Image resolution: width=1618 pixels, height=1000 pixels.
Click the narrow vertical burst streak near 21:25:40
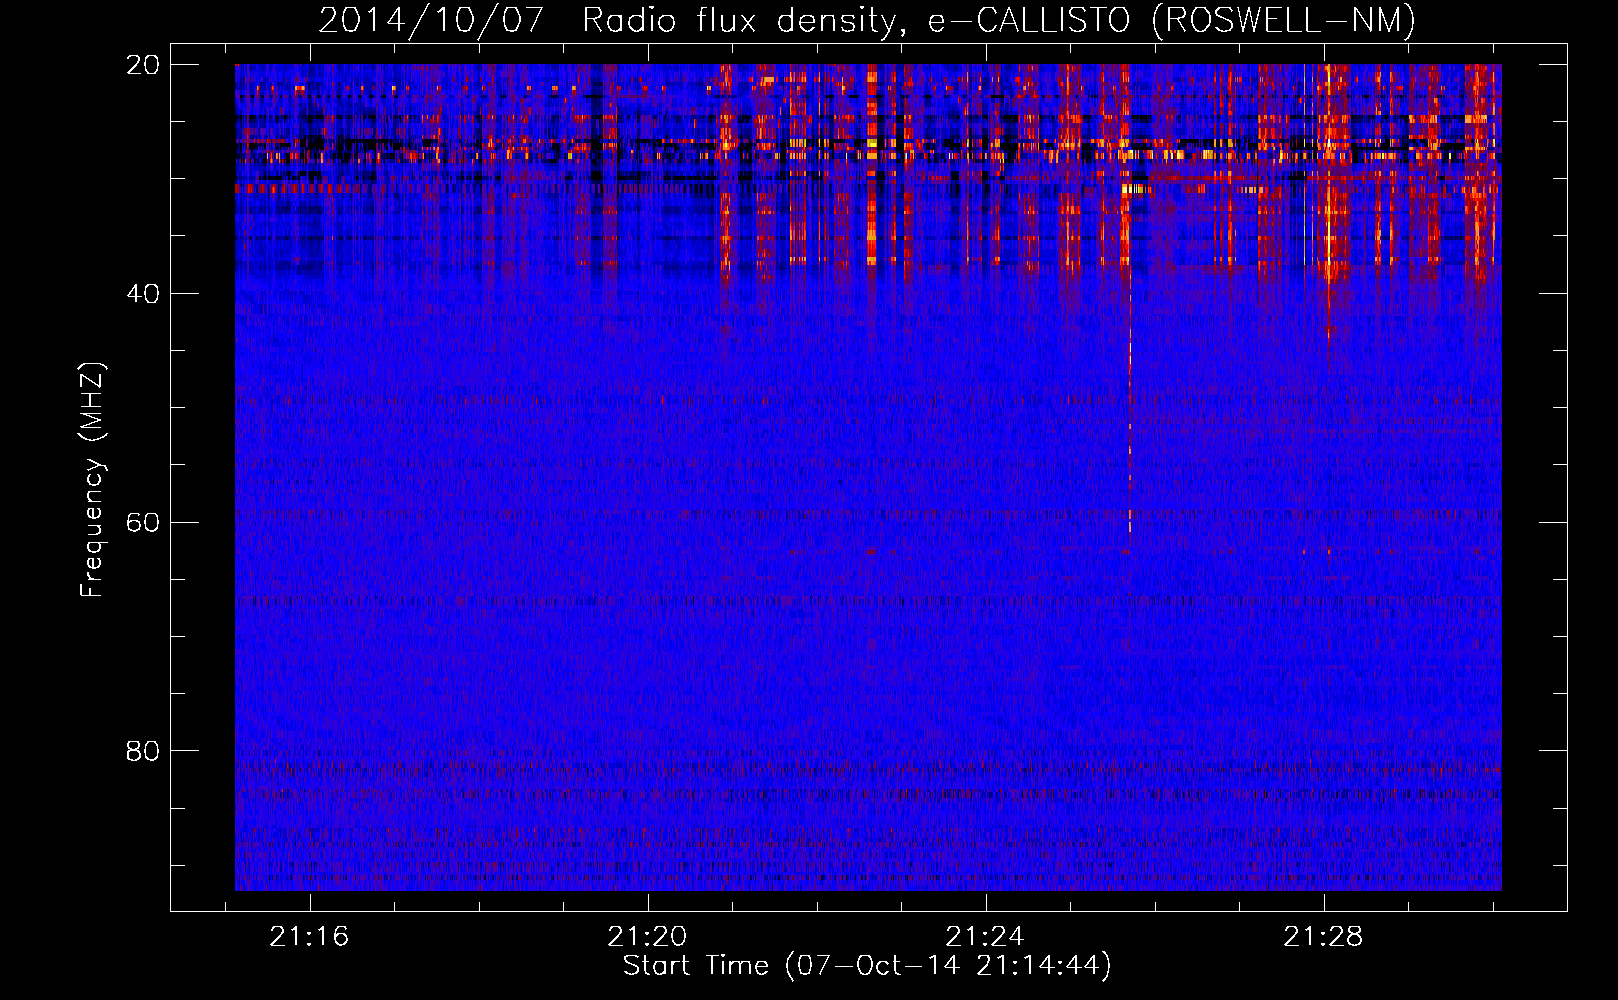(x=1130, y=400)
